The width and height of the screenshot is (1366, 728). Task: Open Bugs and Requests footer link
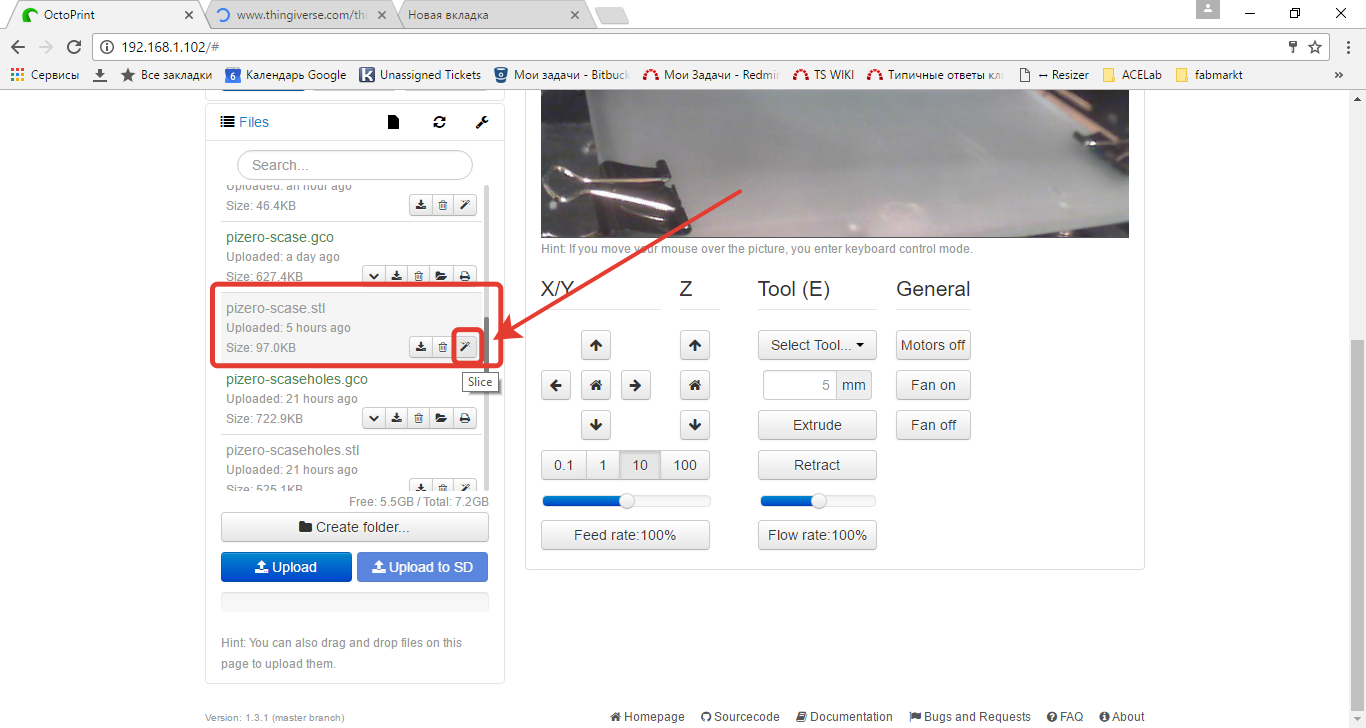[x=970, y=717]
